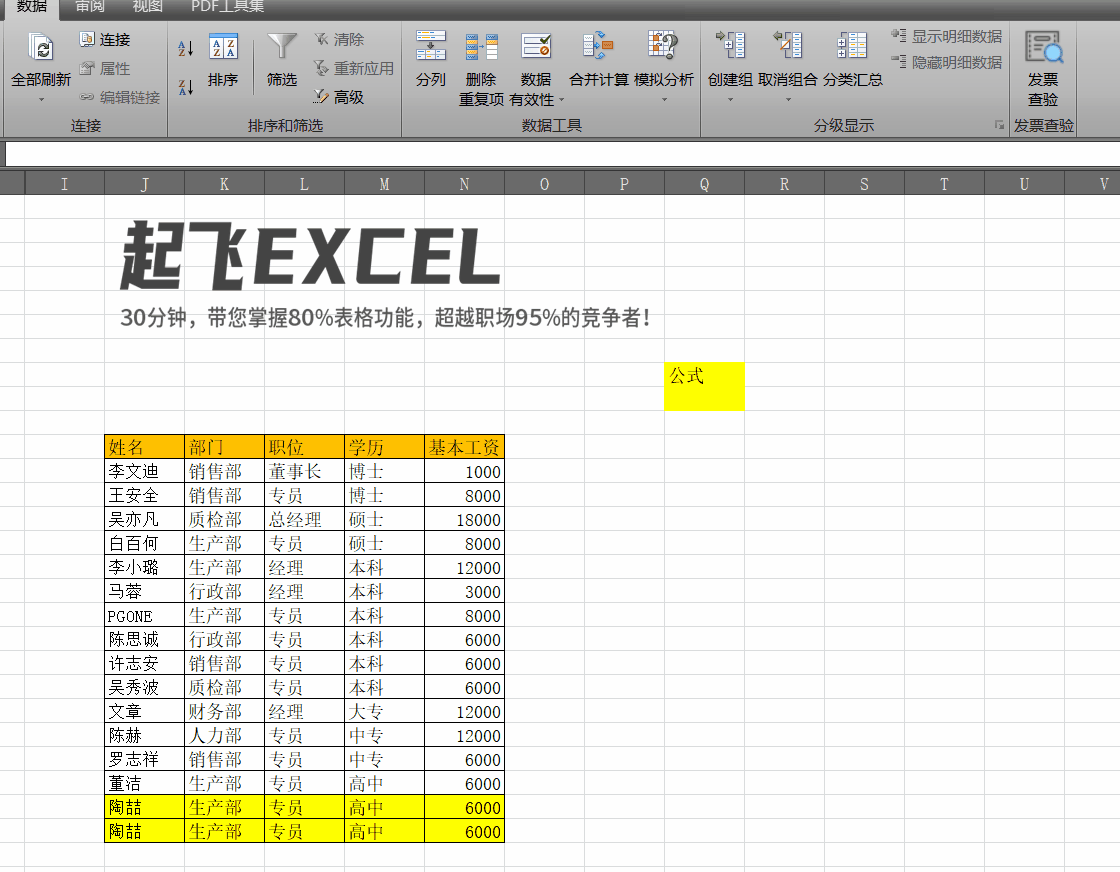1120x872 pixels.
Task: Click the Ungroup (取消组合) icon
Action: point(787,46)
